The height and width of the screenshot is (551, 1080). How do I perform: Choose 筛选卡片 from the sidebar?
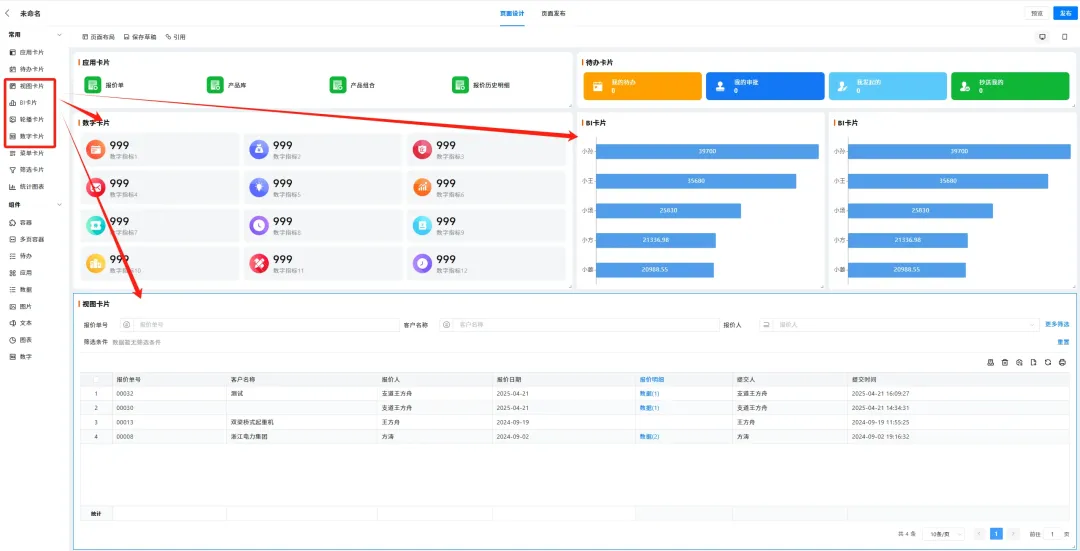coord(31,170)
